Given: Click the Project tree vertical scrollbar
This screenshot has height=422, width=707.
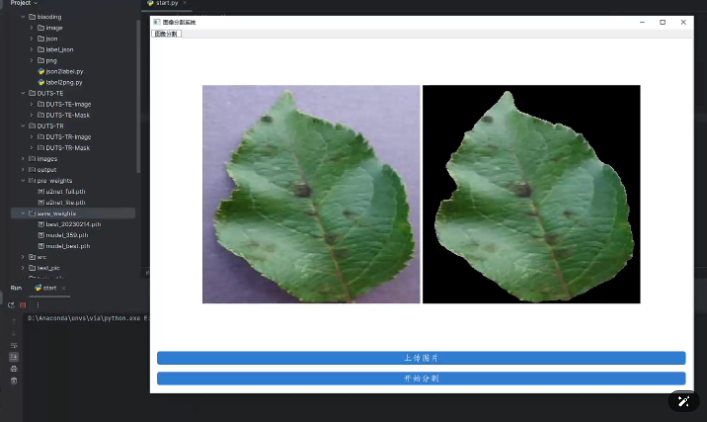Looking at the screenshot, I should pyautogui.click(x=138, y=96).
